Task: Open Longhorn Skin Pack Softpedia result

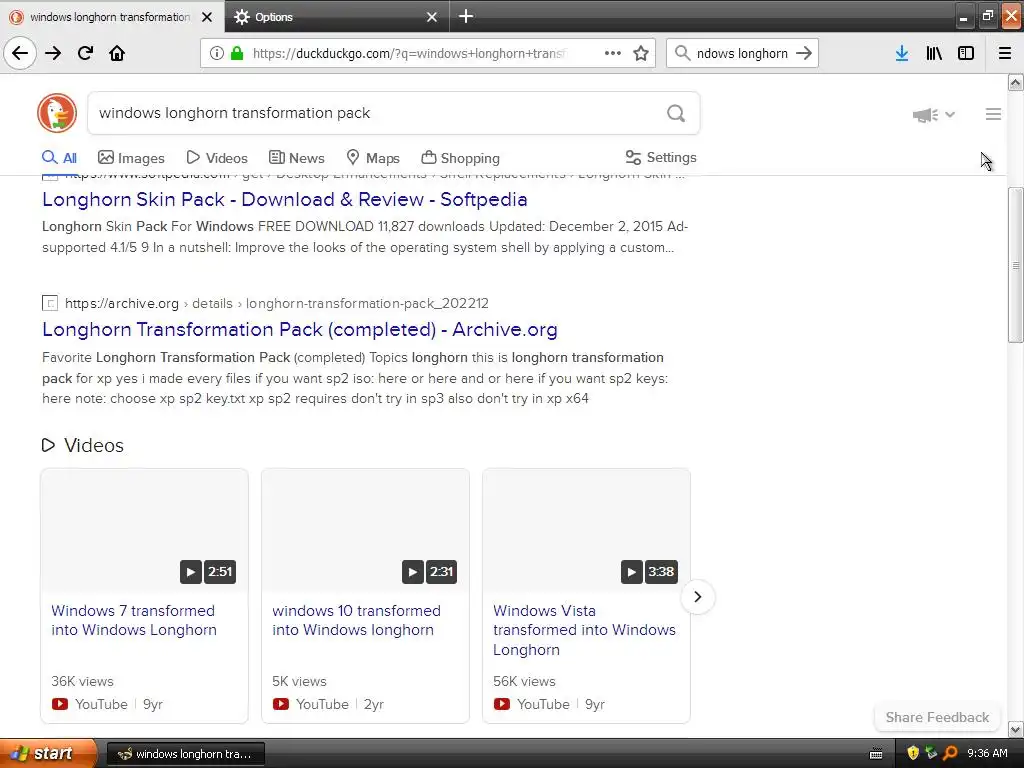Action: tap(285, 199)
